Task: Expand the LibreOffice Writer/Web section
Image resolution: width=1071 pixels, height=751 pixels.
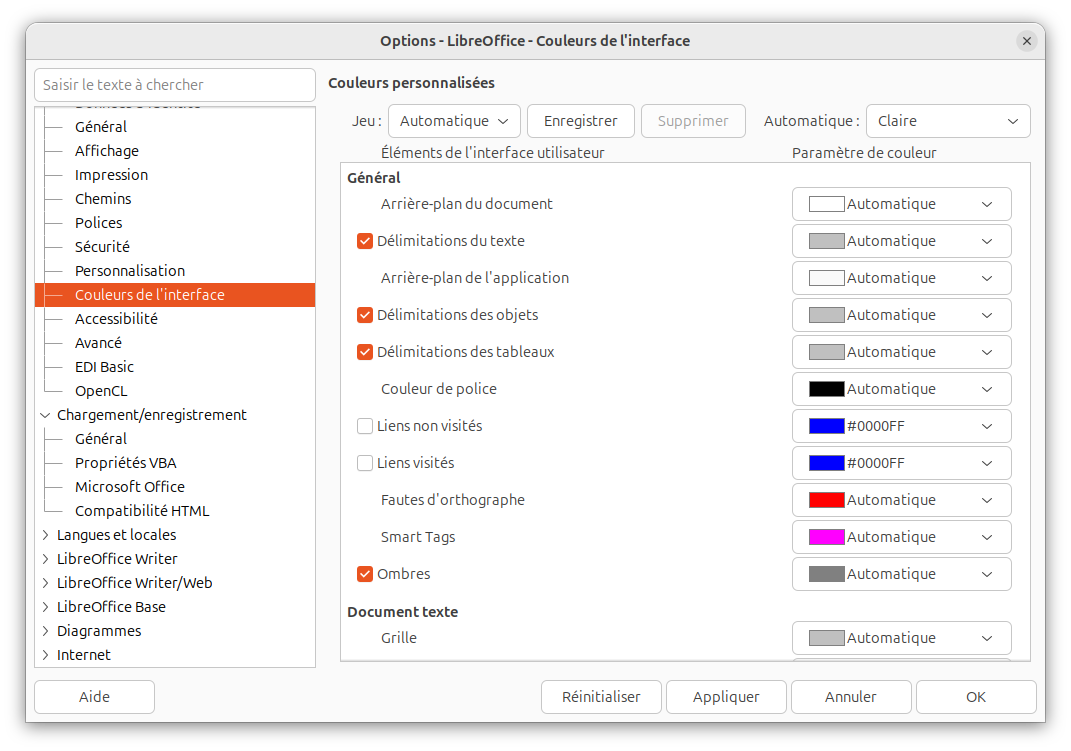Action: [x=45, y=583]
